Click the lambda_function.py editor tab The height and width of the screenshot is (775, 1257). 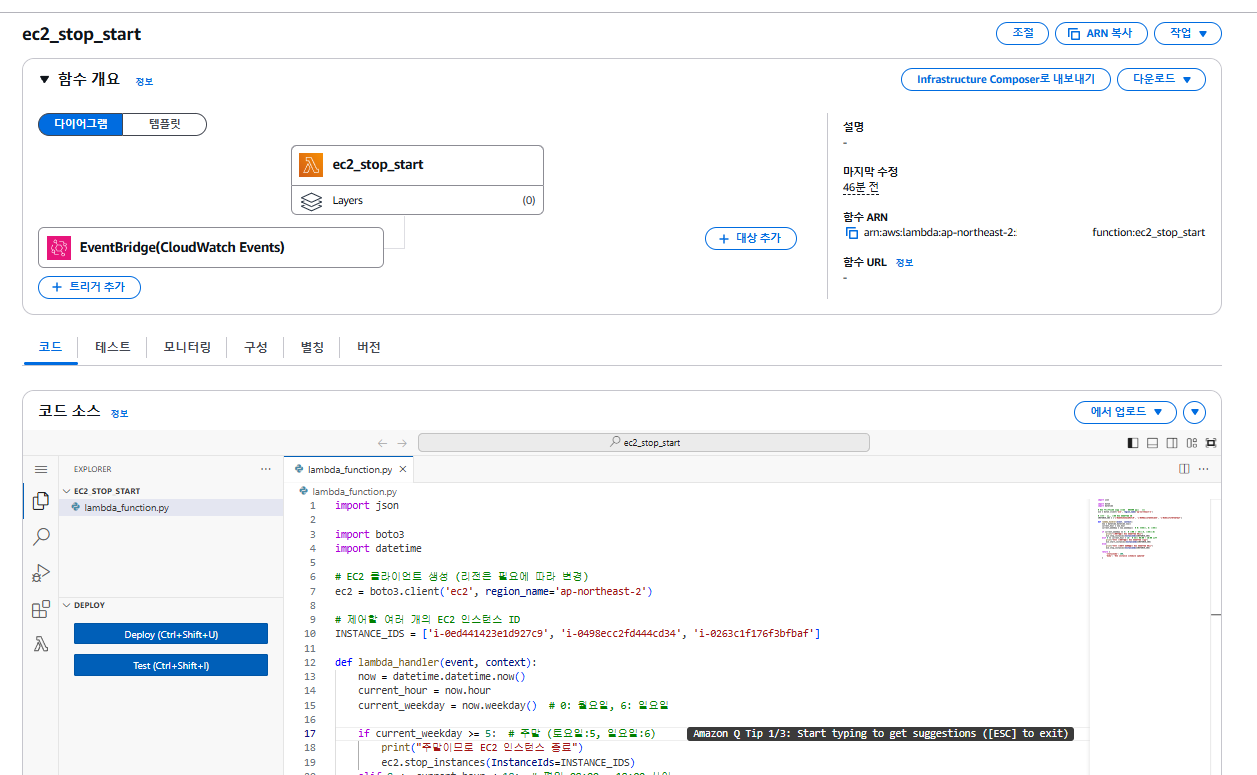pyautogui.click(x=349, y=469)
